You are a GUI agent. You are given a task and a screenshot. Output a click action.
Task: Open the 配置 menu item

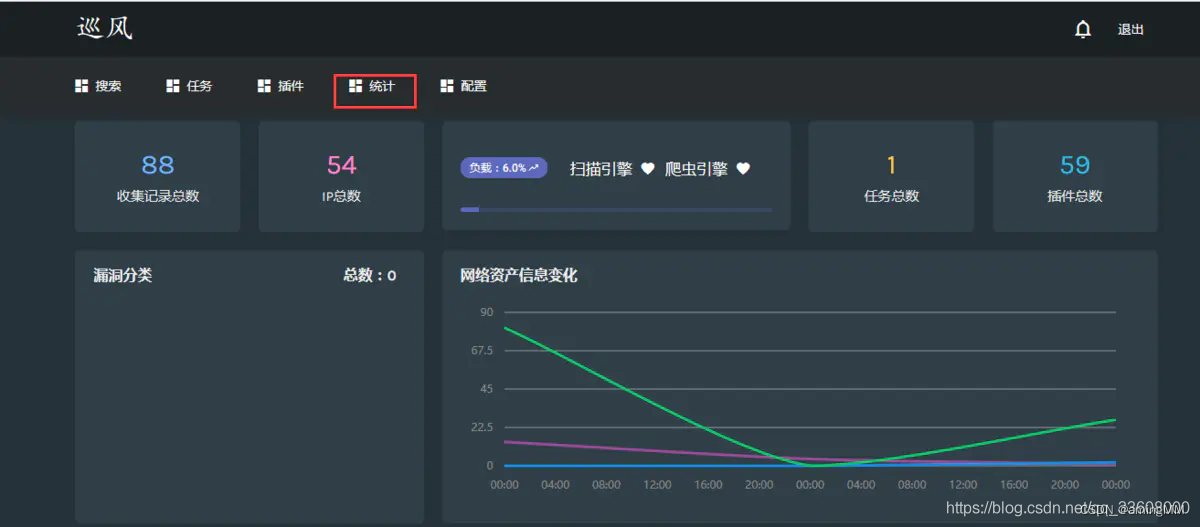click(474, 86)
